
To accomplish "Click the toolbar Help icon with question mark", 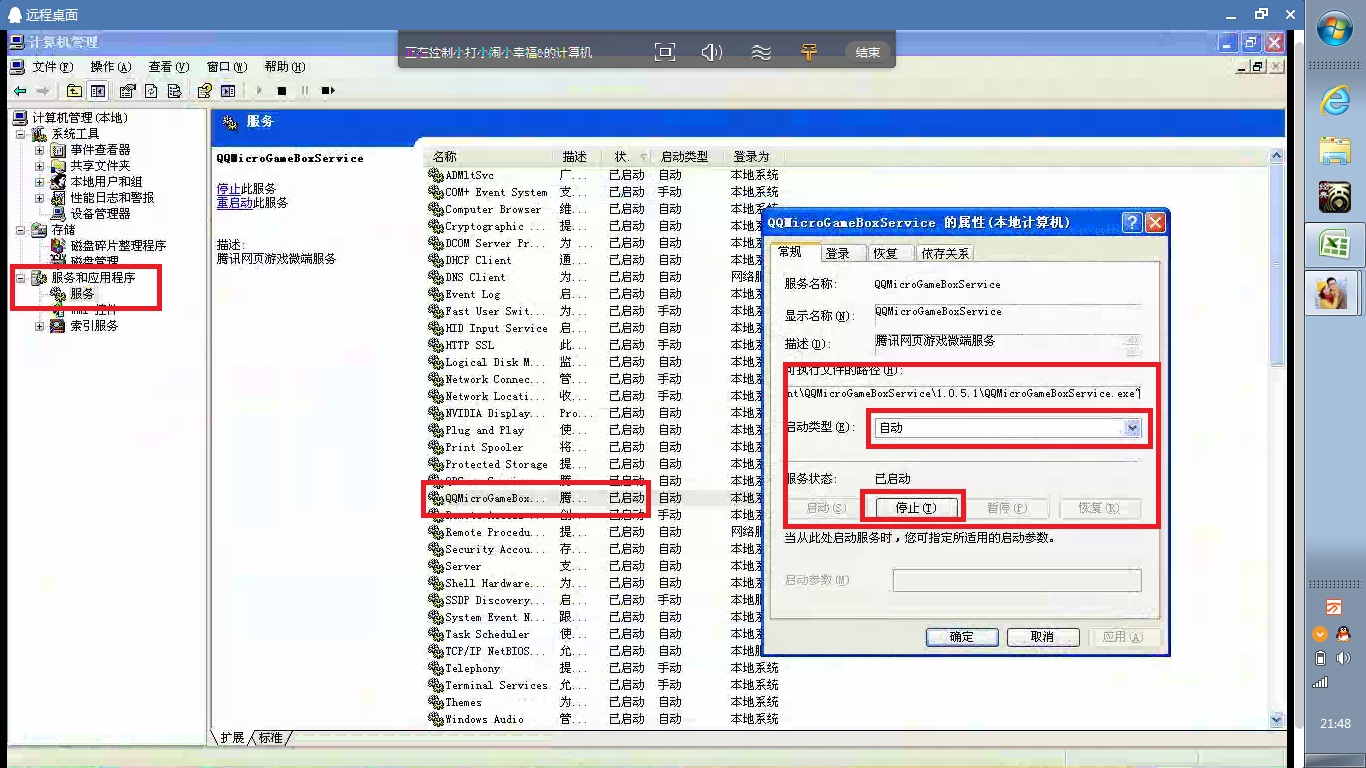I will [x=204, y=91].
